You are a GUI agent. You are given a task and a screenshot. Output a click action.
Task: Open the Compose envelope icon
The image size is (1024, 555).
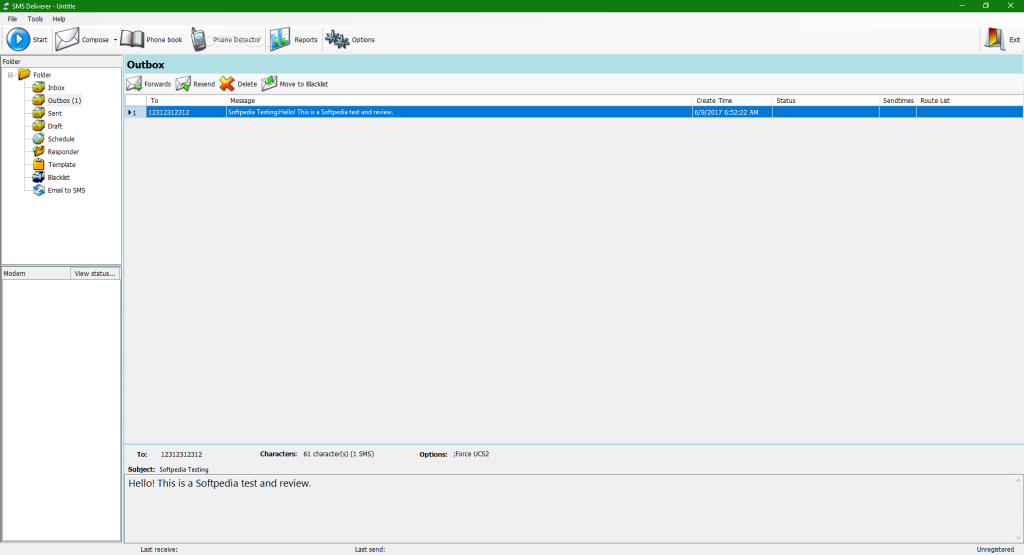pos(67,40)
